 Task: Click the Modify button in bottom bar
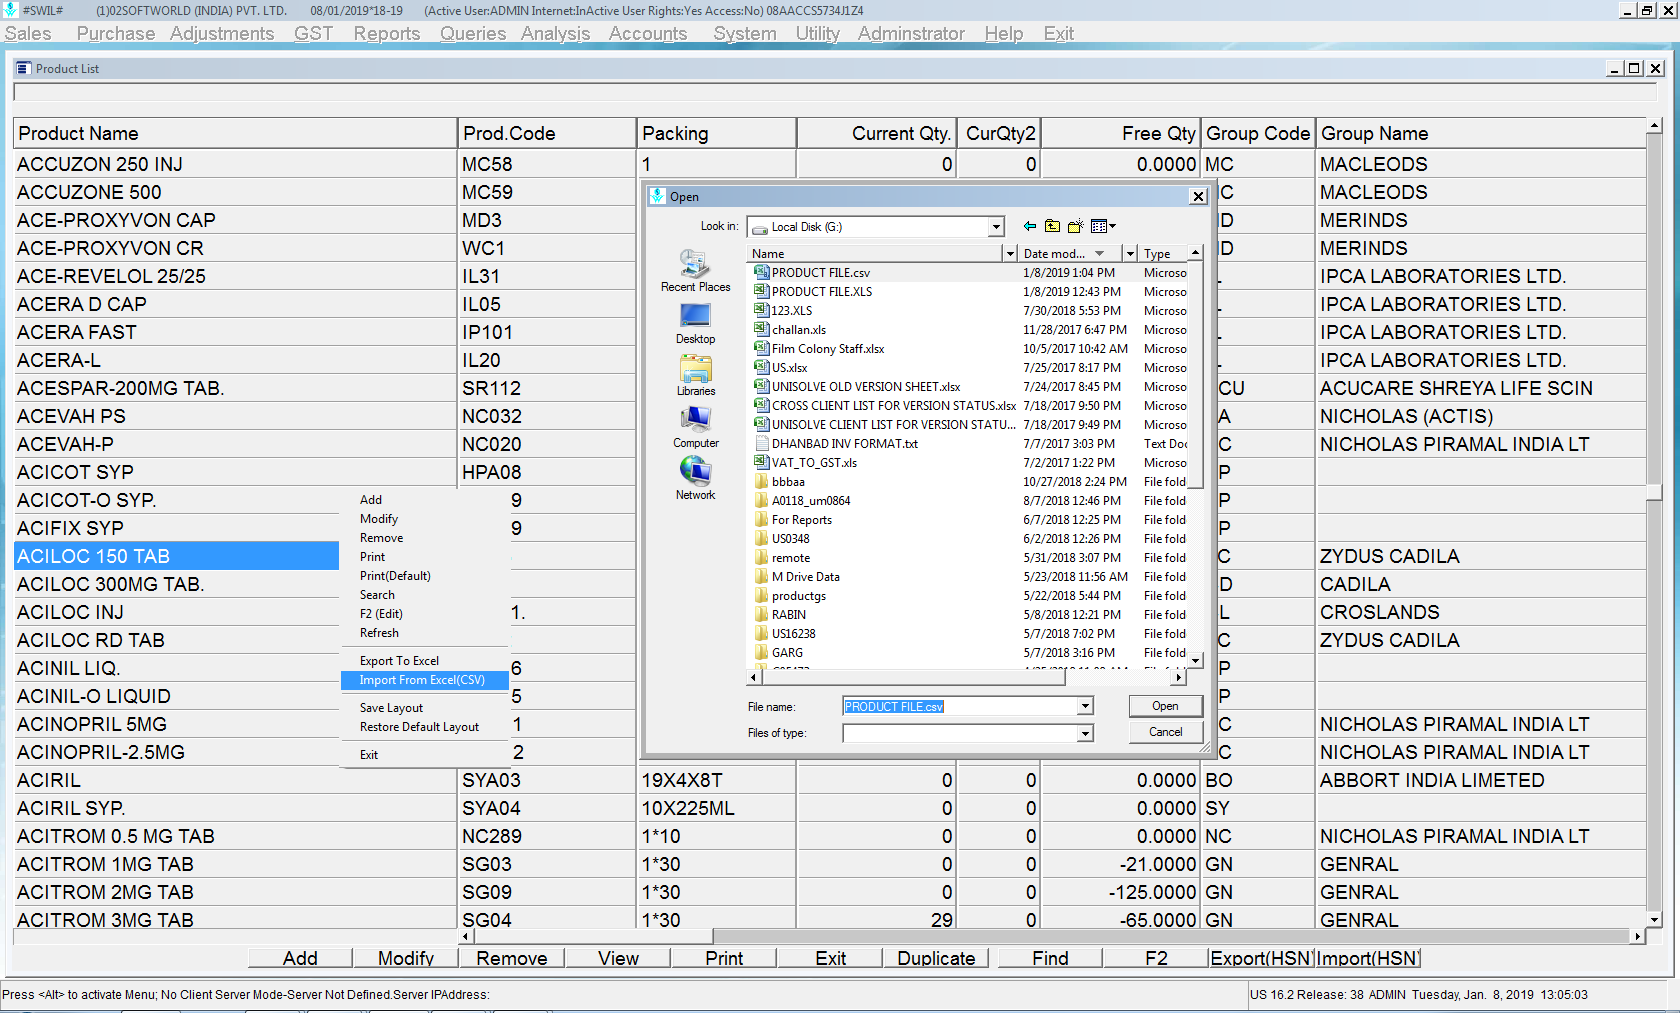pyautogui.click(x=406, y=958)
